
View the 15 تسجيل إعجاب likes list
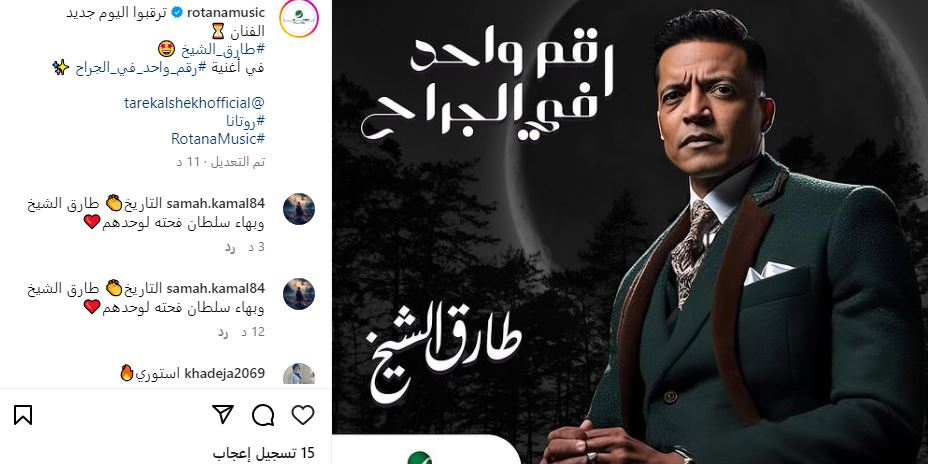pyautogui.click(x=263, y=454)
